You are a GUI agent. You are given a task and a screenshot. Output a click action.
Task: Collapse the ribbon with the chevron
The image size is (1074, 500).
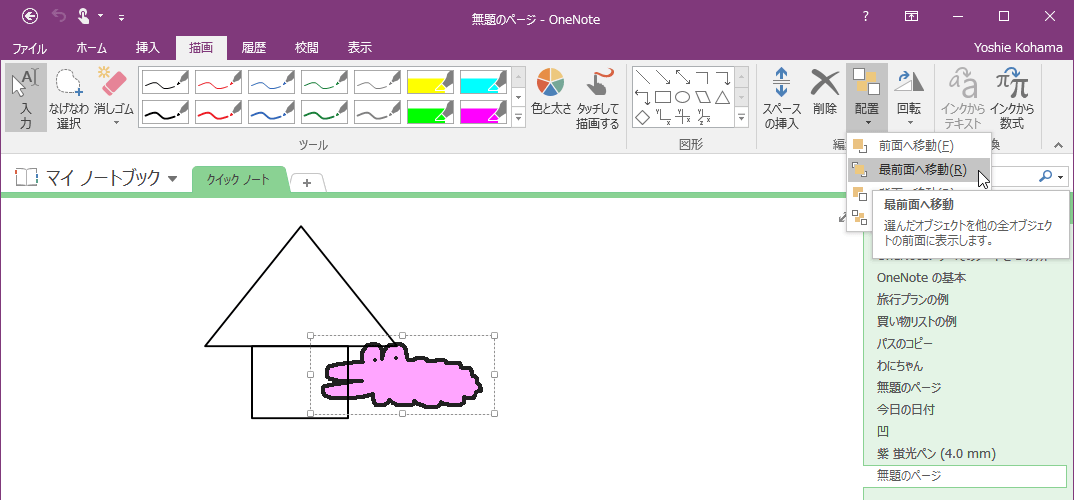coord(1058,145)
